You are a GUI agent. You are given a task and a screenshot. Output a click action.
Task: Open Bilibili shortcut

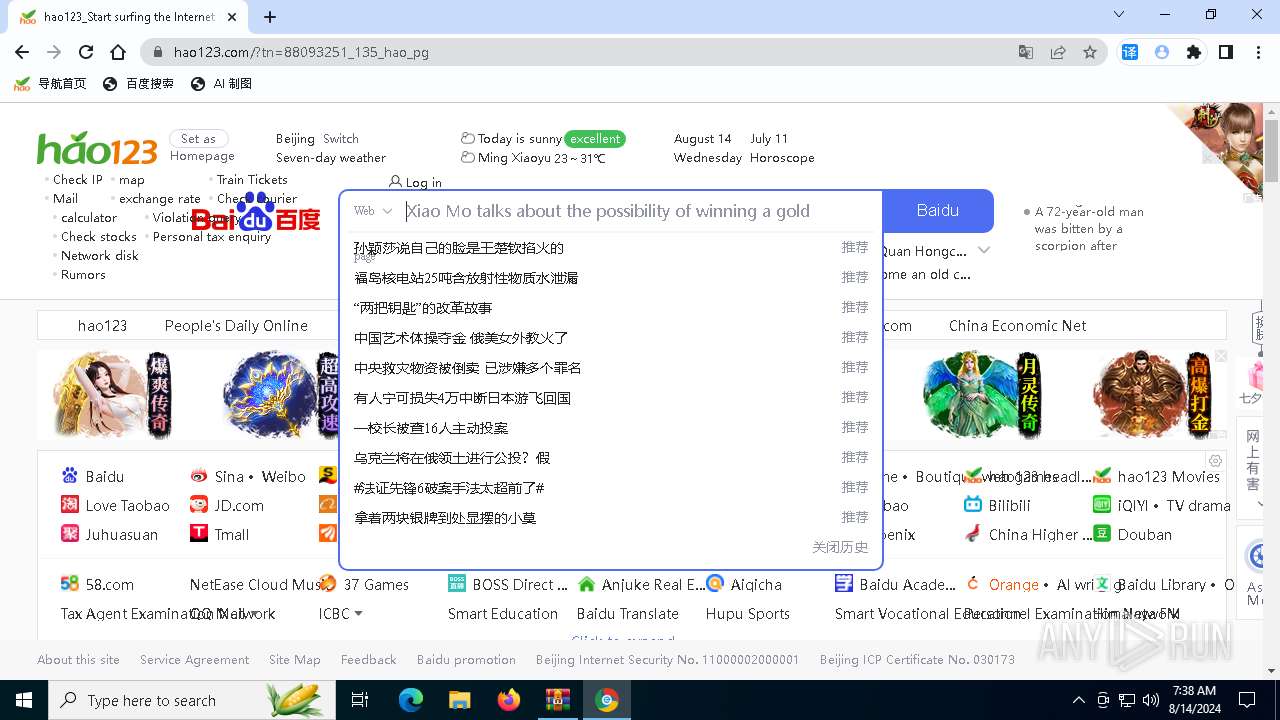pyautogui.click(x=997, y=505)
